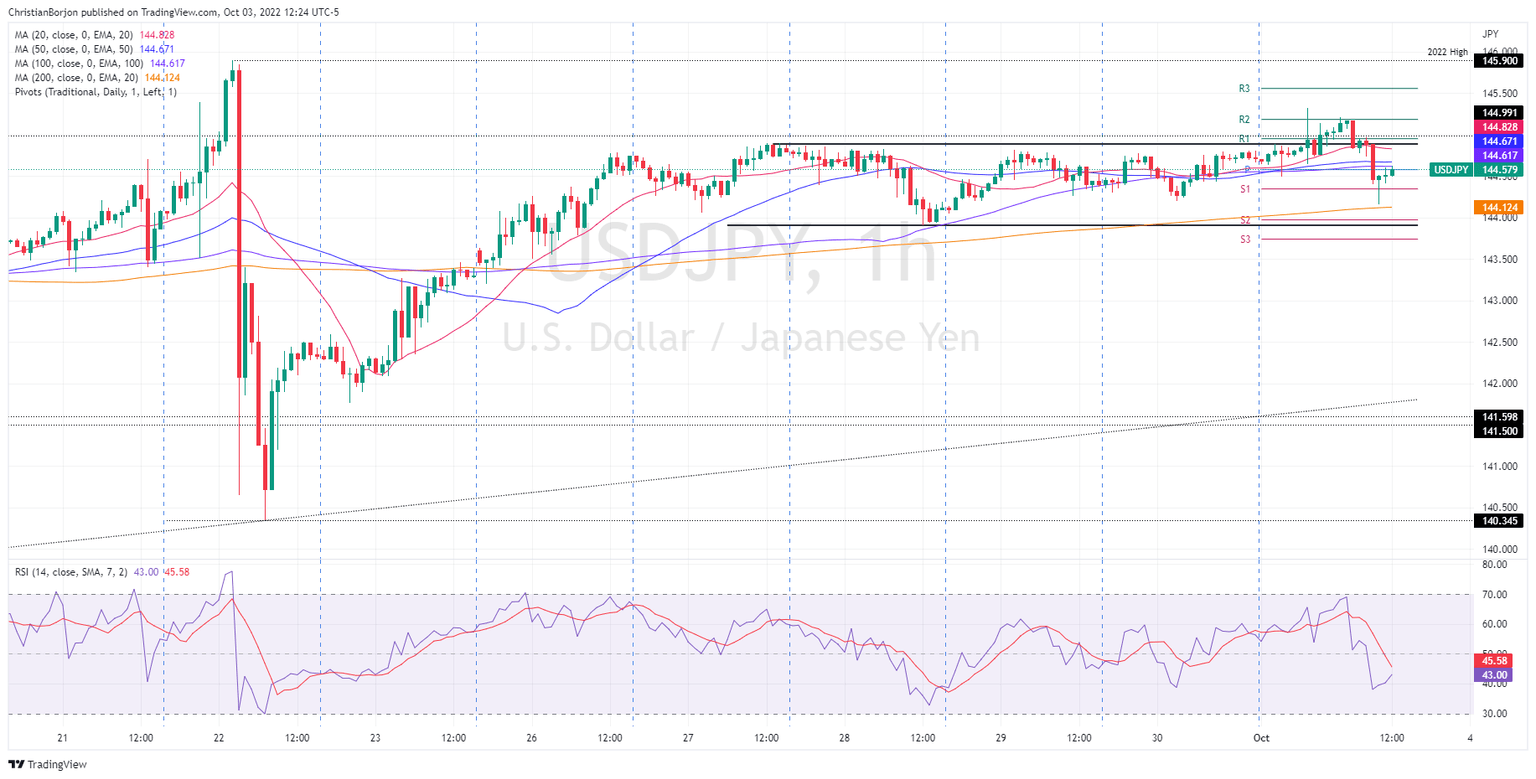Click the 140.000 price scale value
Screen dimensions: 1536x779
click(x=1500, y=549)
